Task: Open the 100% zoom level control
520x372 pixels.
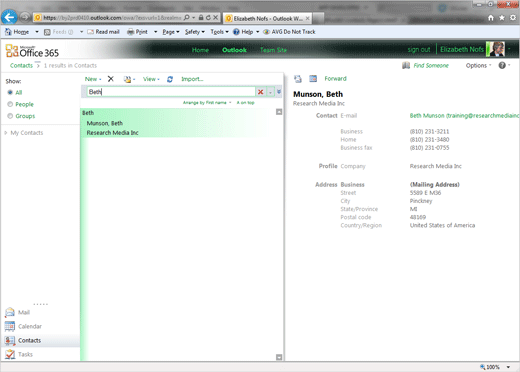Action: (x=495, y=367)
